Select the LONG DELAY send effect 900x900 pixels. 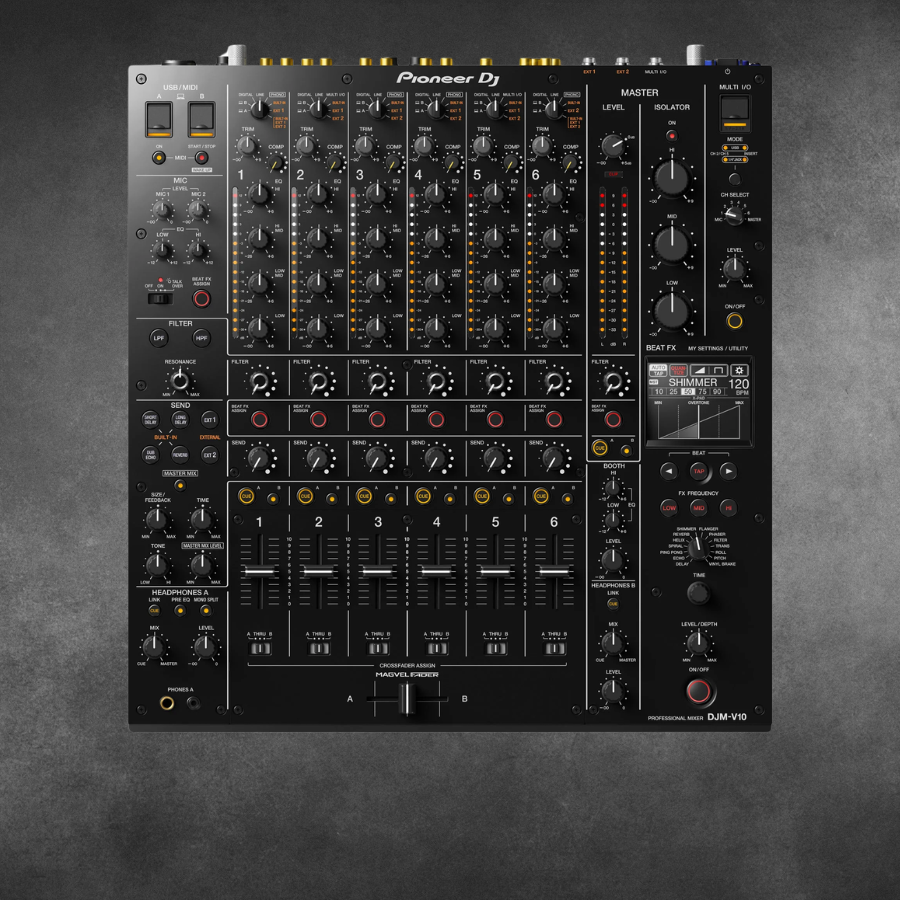tap(180, 420)
